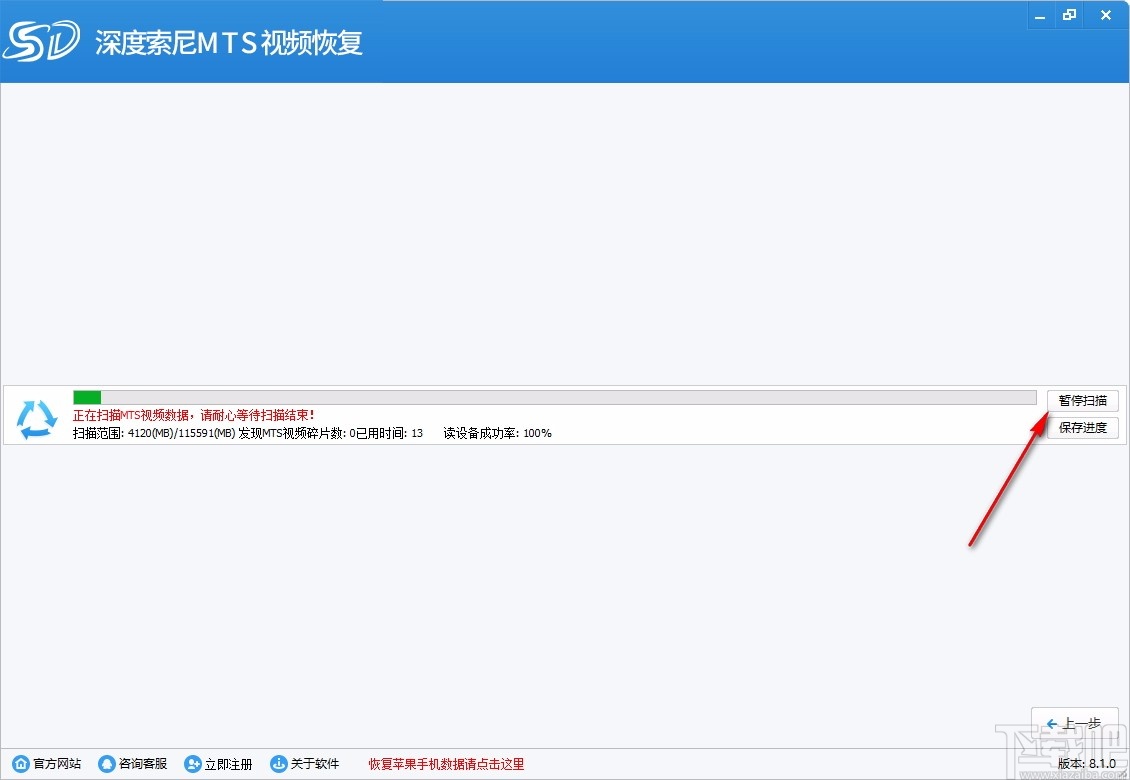Viewport: 1130px width, 780px height.
Task: Click the restore window icon
Action: point(1070,15)
